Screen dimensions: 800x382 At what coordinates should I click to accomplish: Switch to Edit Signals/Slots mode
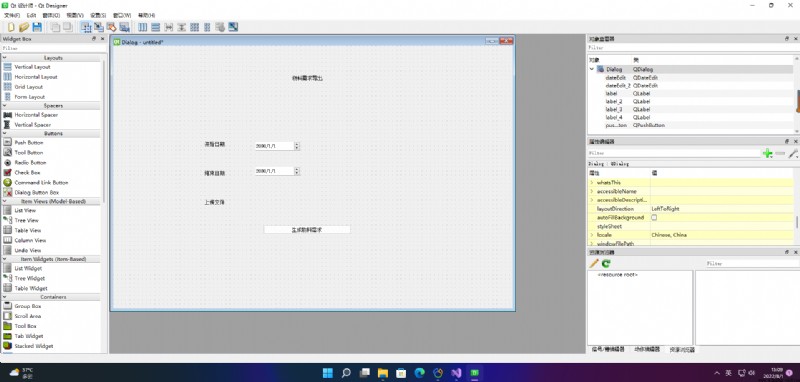99,27
